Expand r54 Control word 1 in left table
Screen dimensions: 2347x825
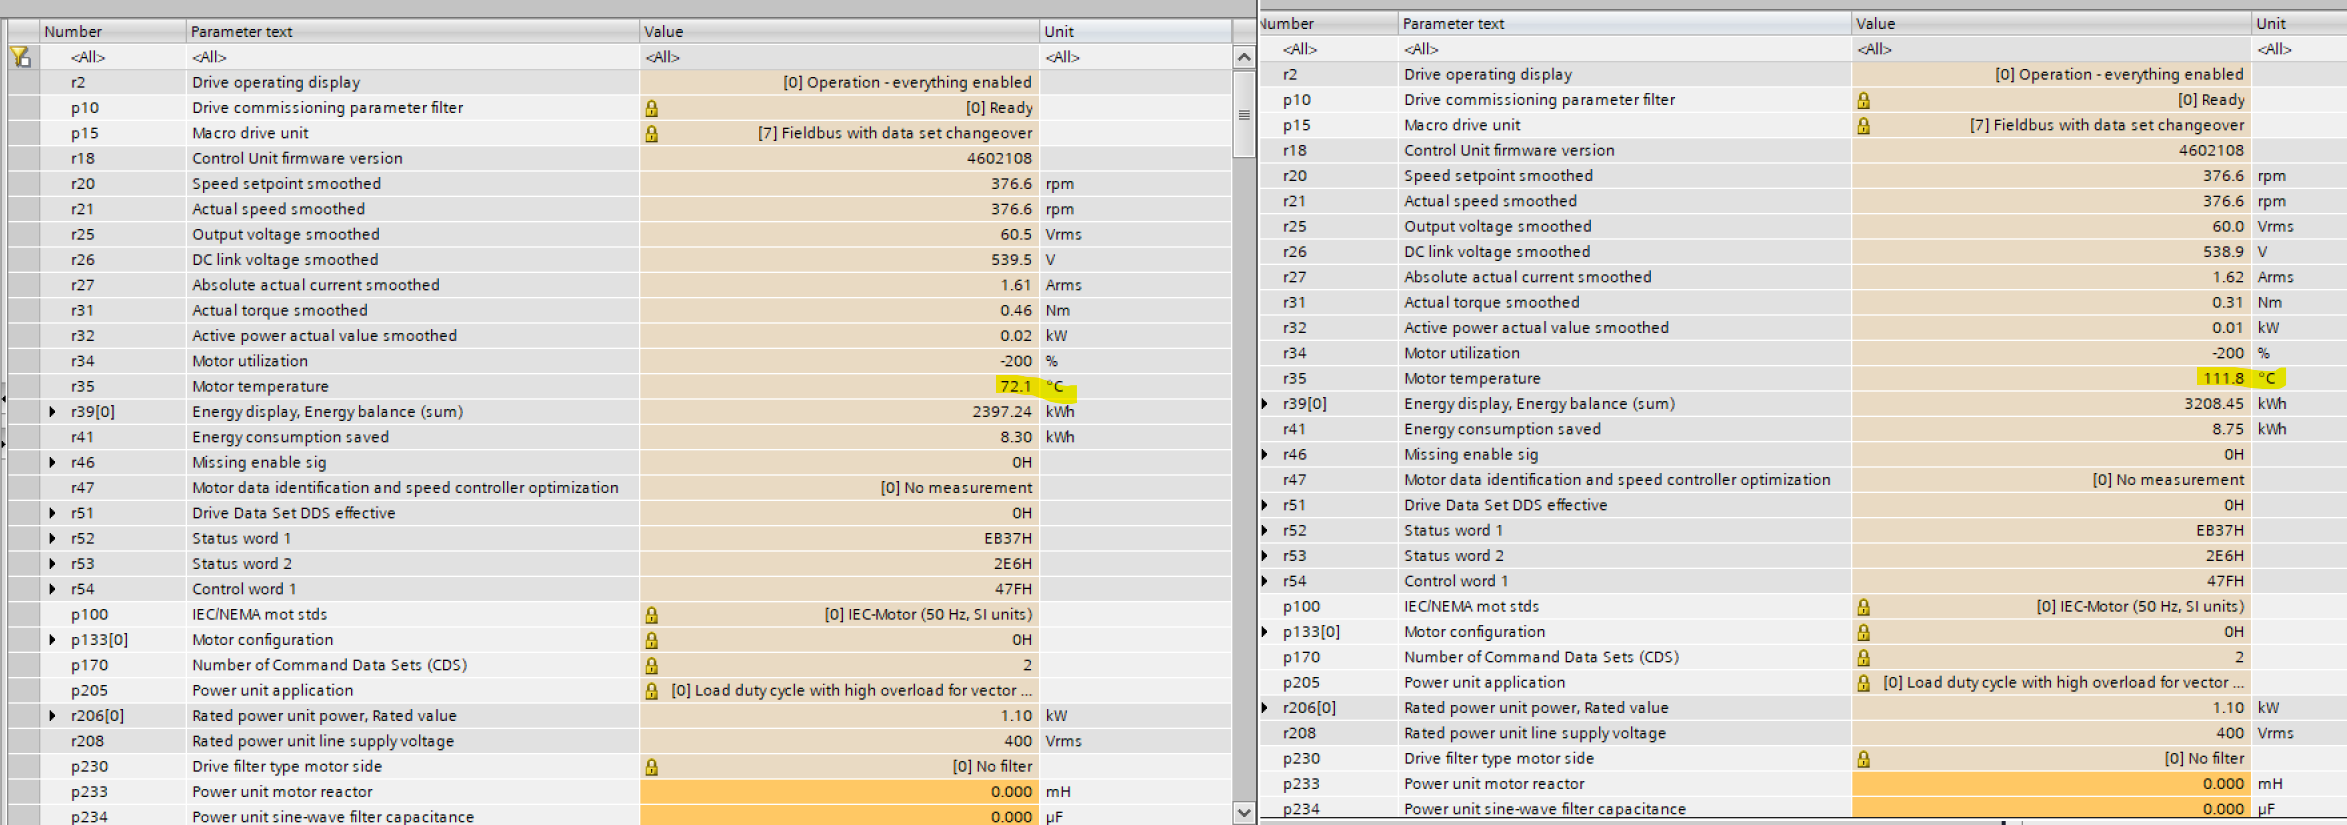[x=52, y=589]
